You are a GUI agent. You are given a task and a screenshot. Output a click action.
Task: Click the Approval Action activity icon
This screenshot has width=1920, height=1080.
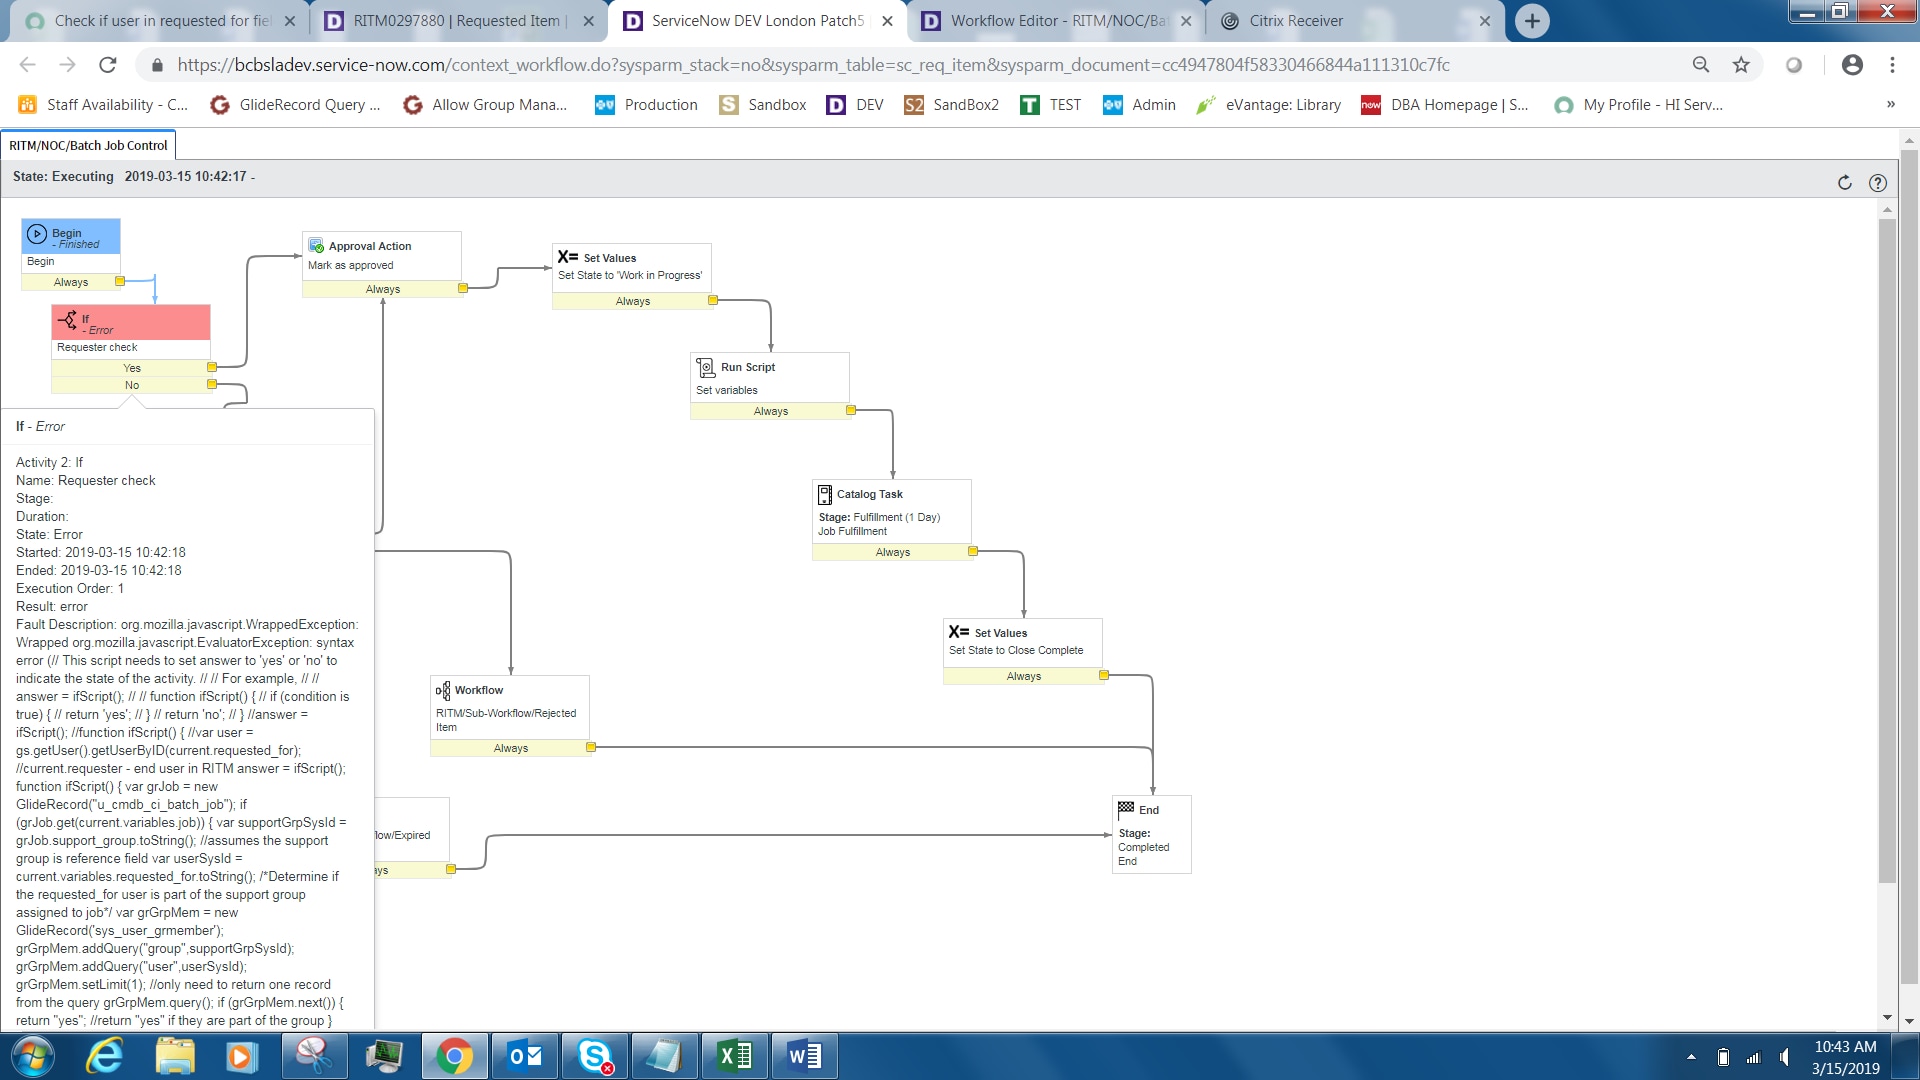pos(316,246)
